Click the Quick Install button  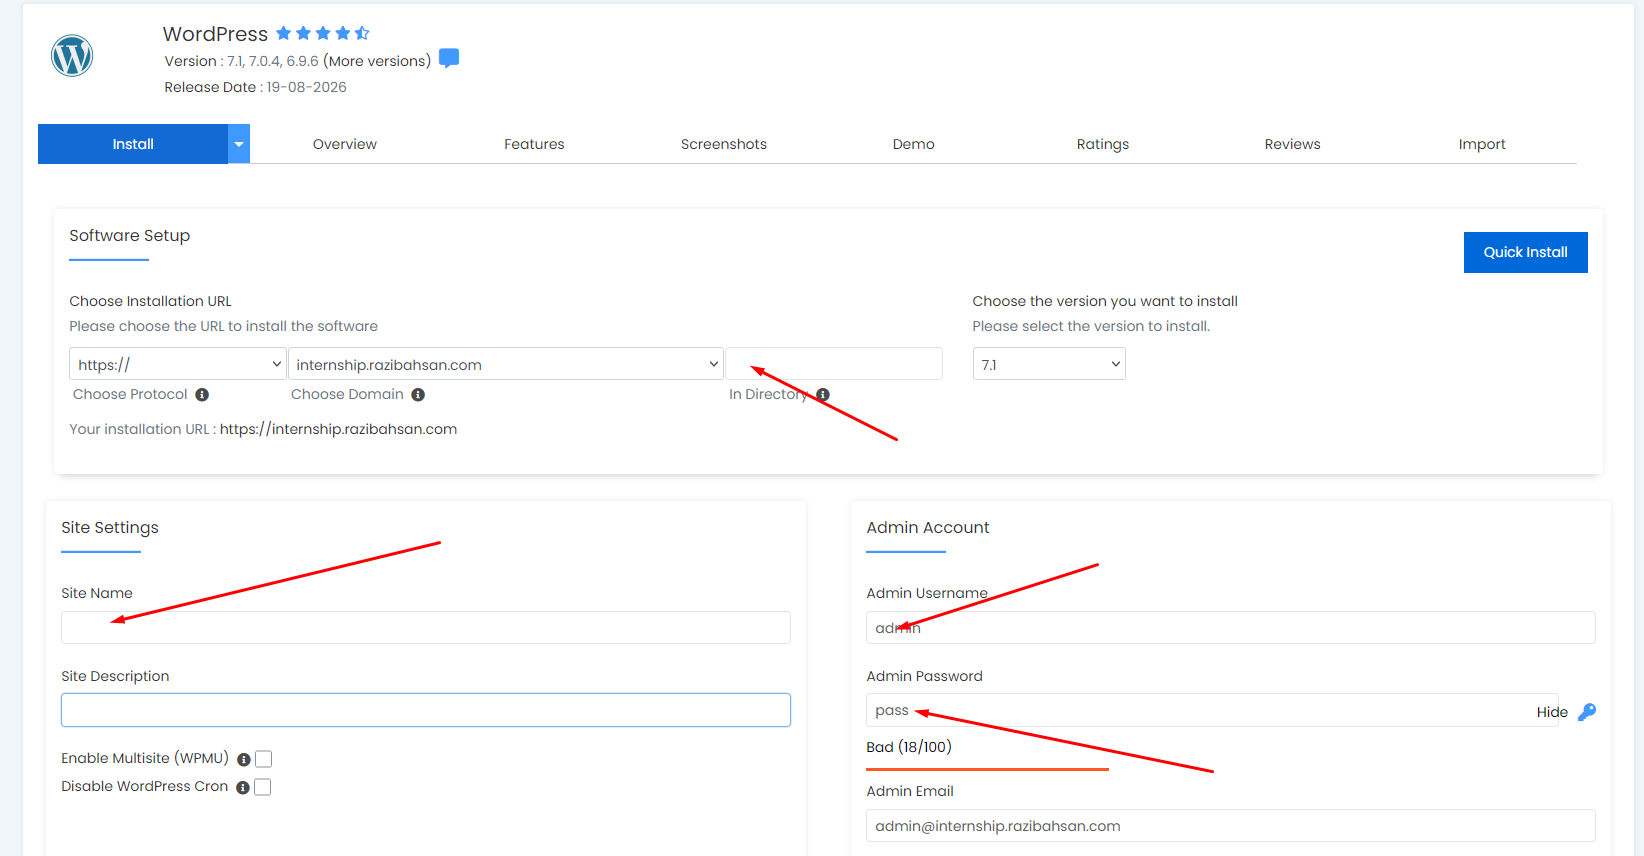(1526, 252)
